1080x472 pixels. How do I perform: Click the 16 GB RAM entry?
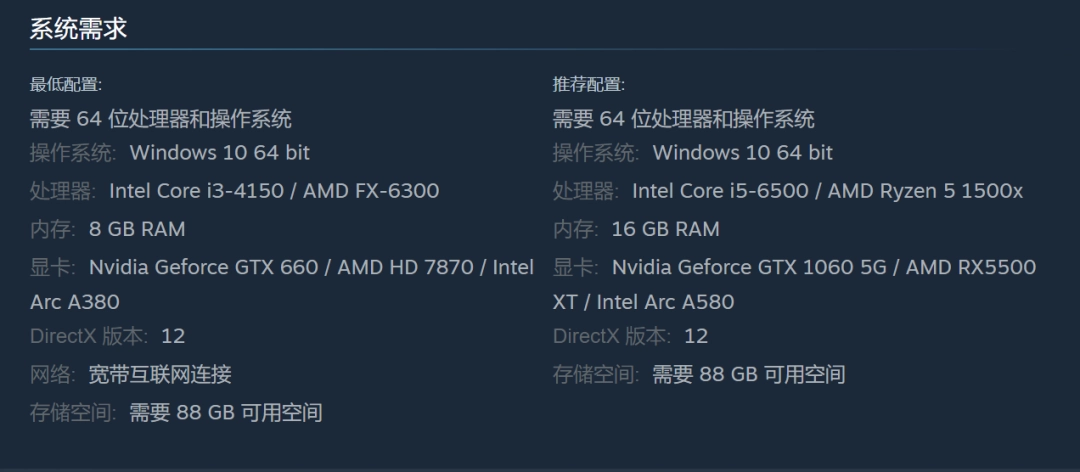click(665, 229)
